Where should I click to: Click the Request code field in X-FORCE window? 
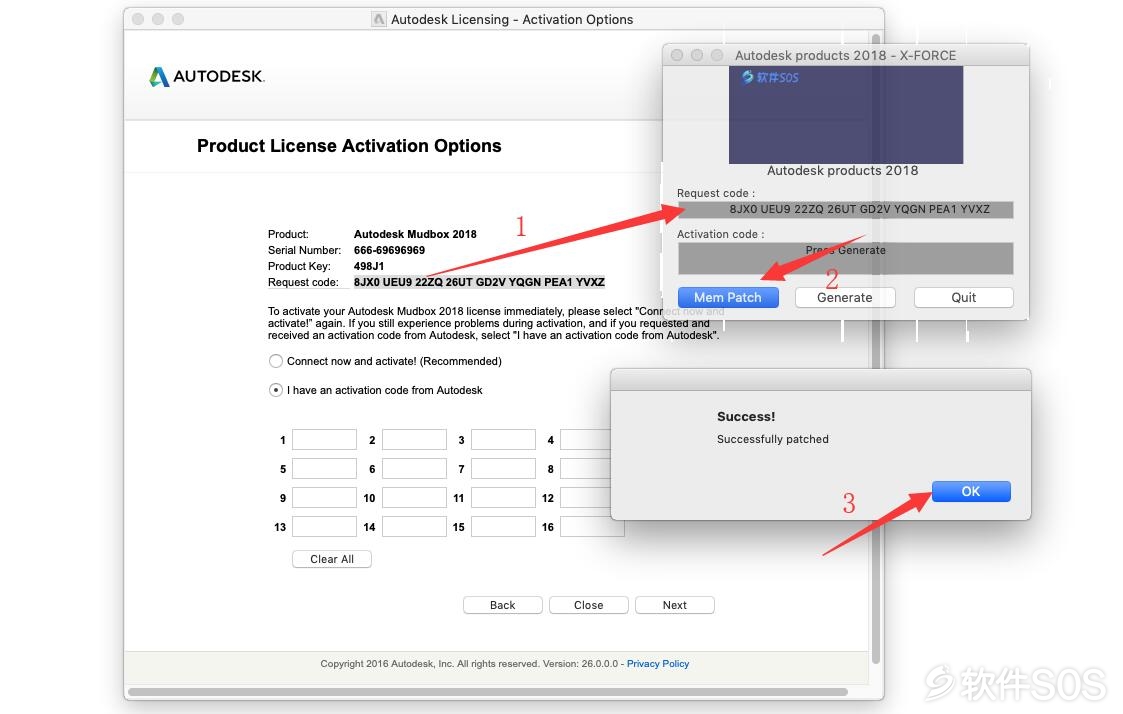(846, 209)
